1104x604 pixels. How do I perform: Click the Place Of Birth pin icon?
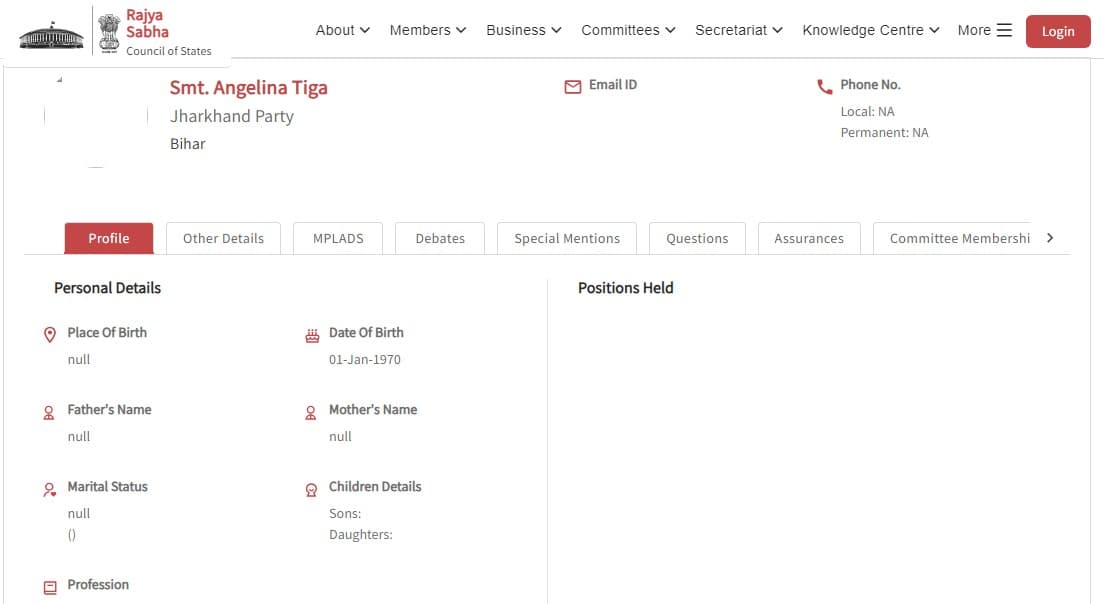coord(50,335)
